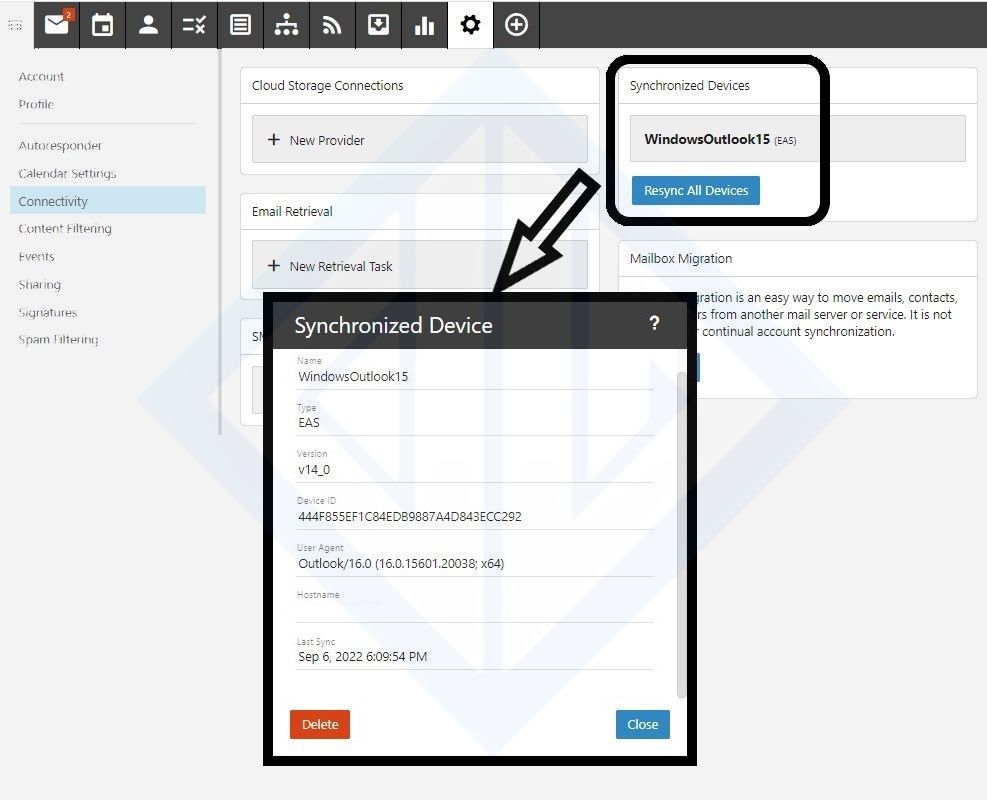987x800 pixels.
Task: Click the circled plus New item icon
Action: point(516,25)
